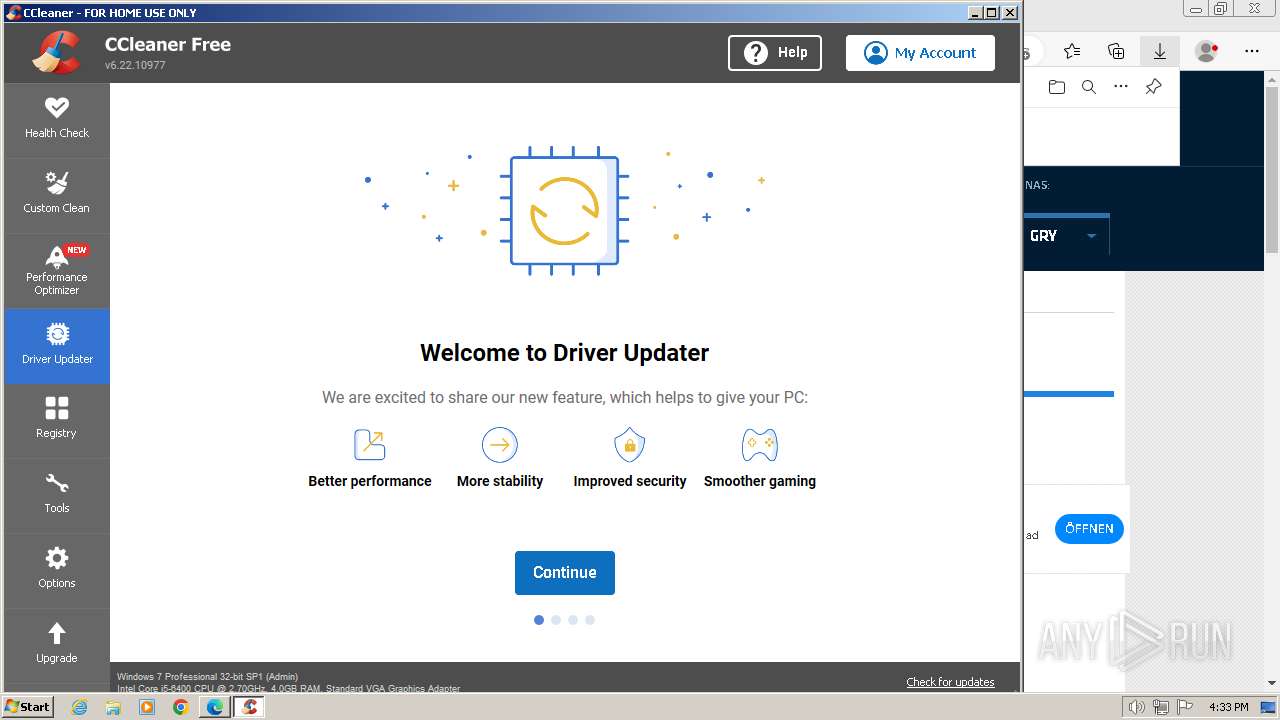Go to the second onboarding page dot
The image size is (1280, 720).
[556, 620]
